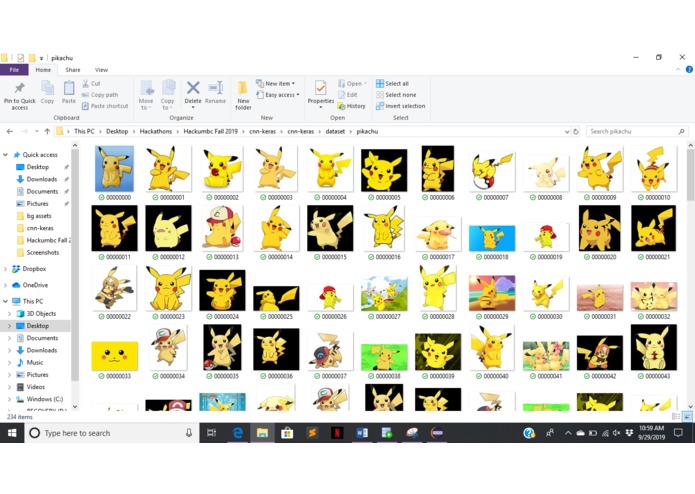695x494 pixels.
Task: Switch to the View ribbon tab
Action: 101,70
